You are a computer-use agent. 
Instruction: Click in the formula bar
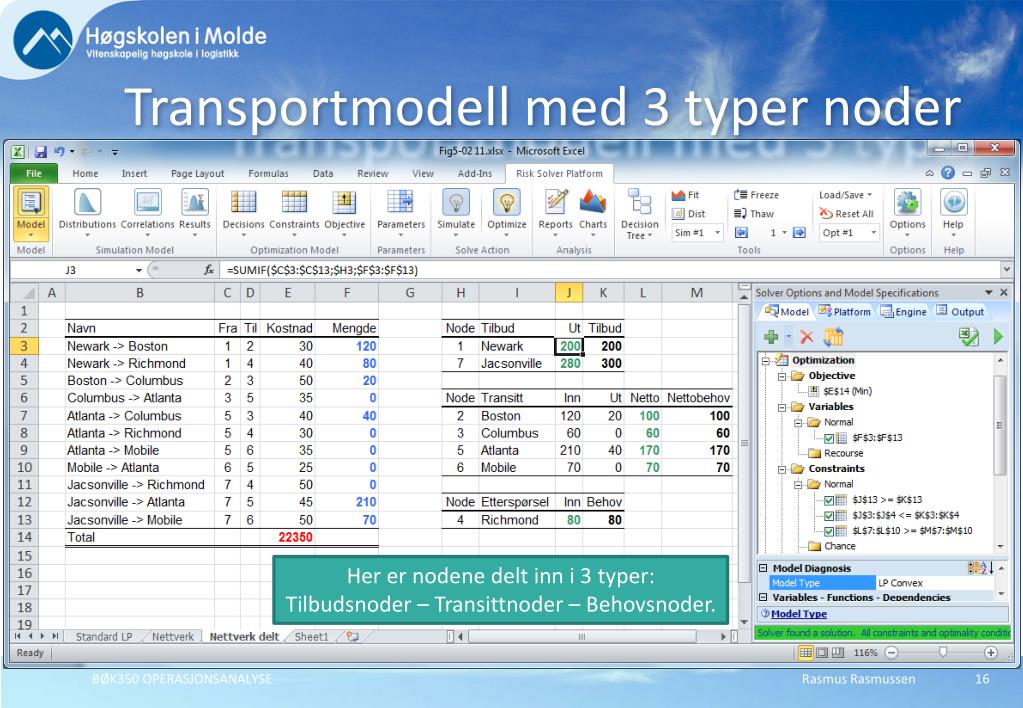(x=608, y=270)
